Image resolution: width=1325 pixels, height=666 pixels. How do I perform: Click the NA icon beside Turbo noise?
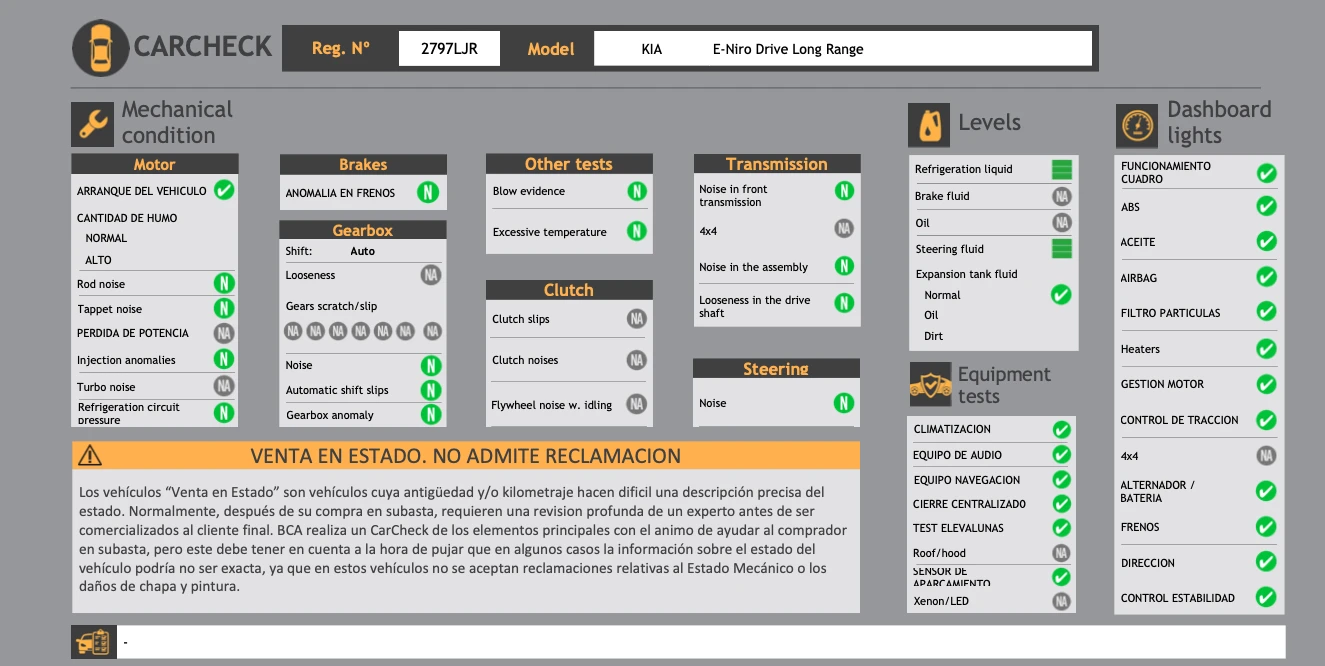coord(223,386)
